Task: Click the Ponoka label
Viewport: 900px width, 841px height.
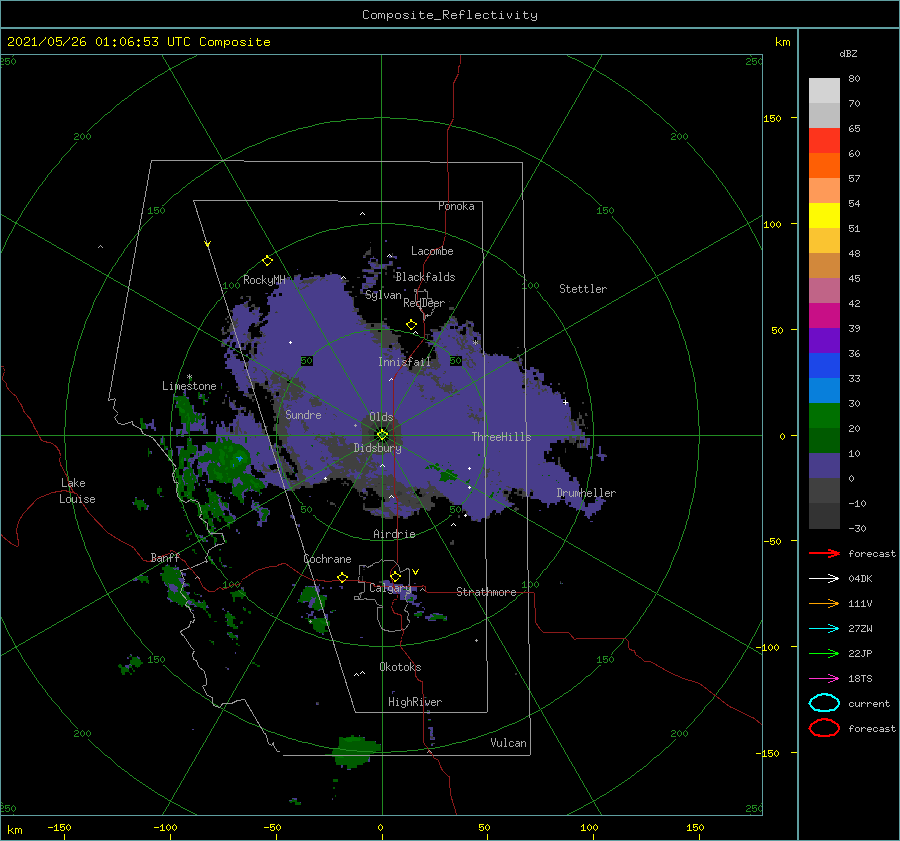Action: [456, 206]
